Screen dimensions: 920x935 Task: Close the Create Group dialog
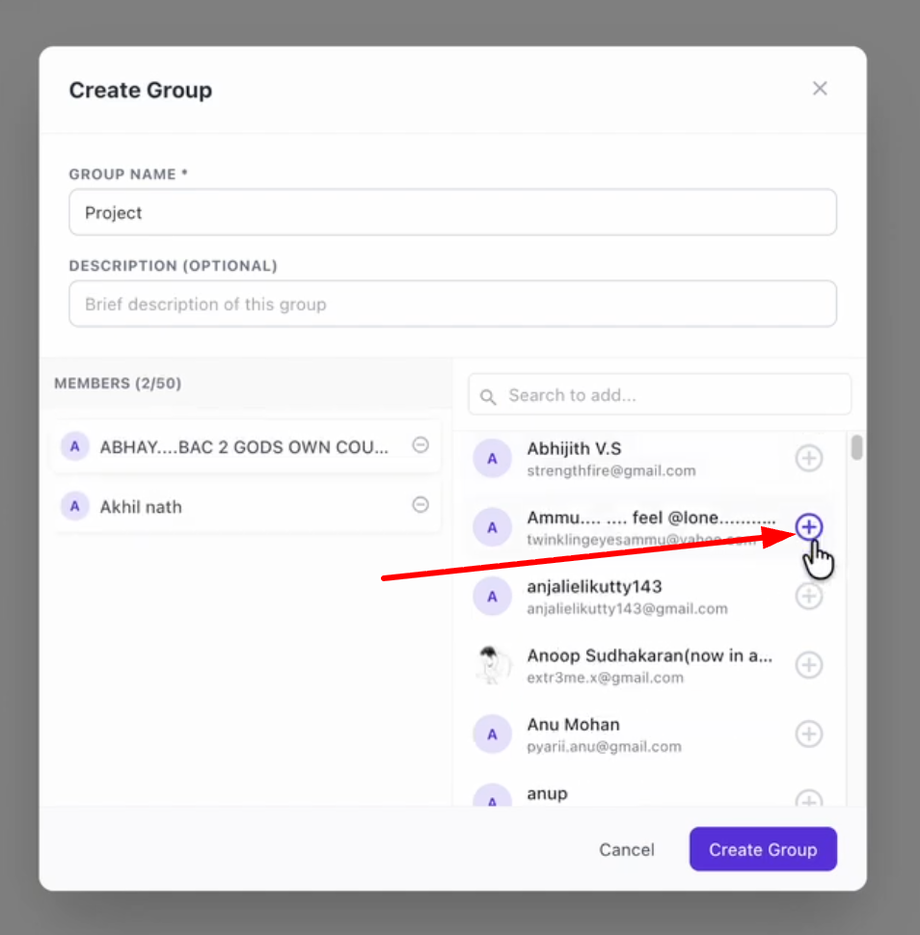[820, 88]
